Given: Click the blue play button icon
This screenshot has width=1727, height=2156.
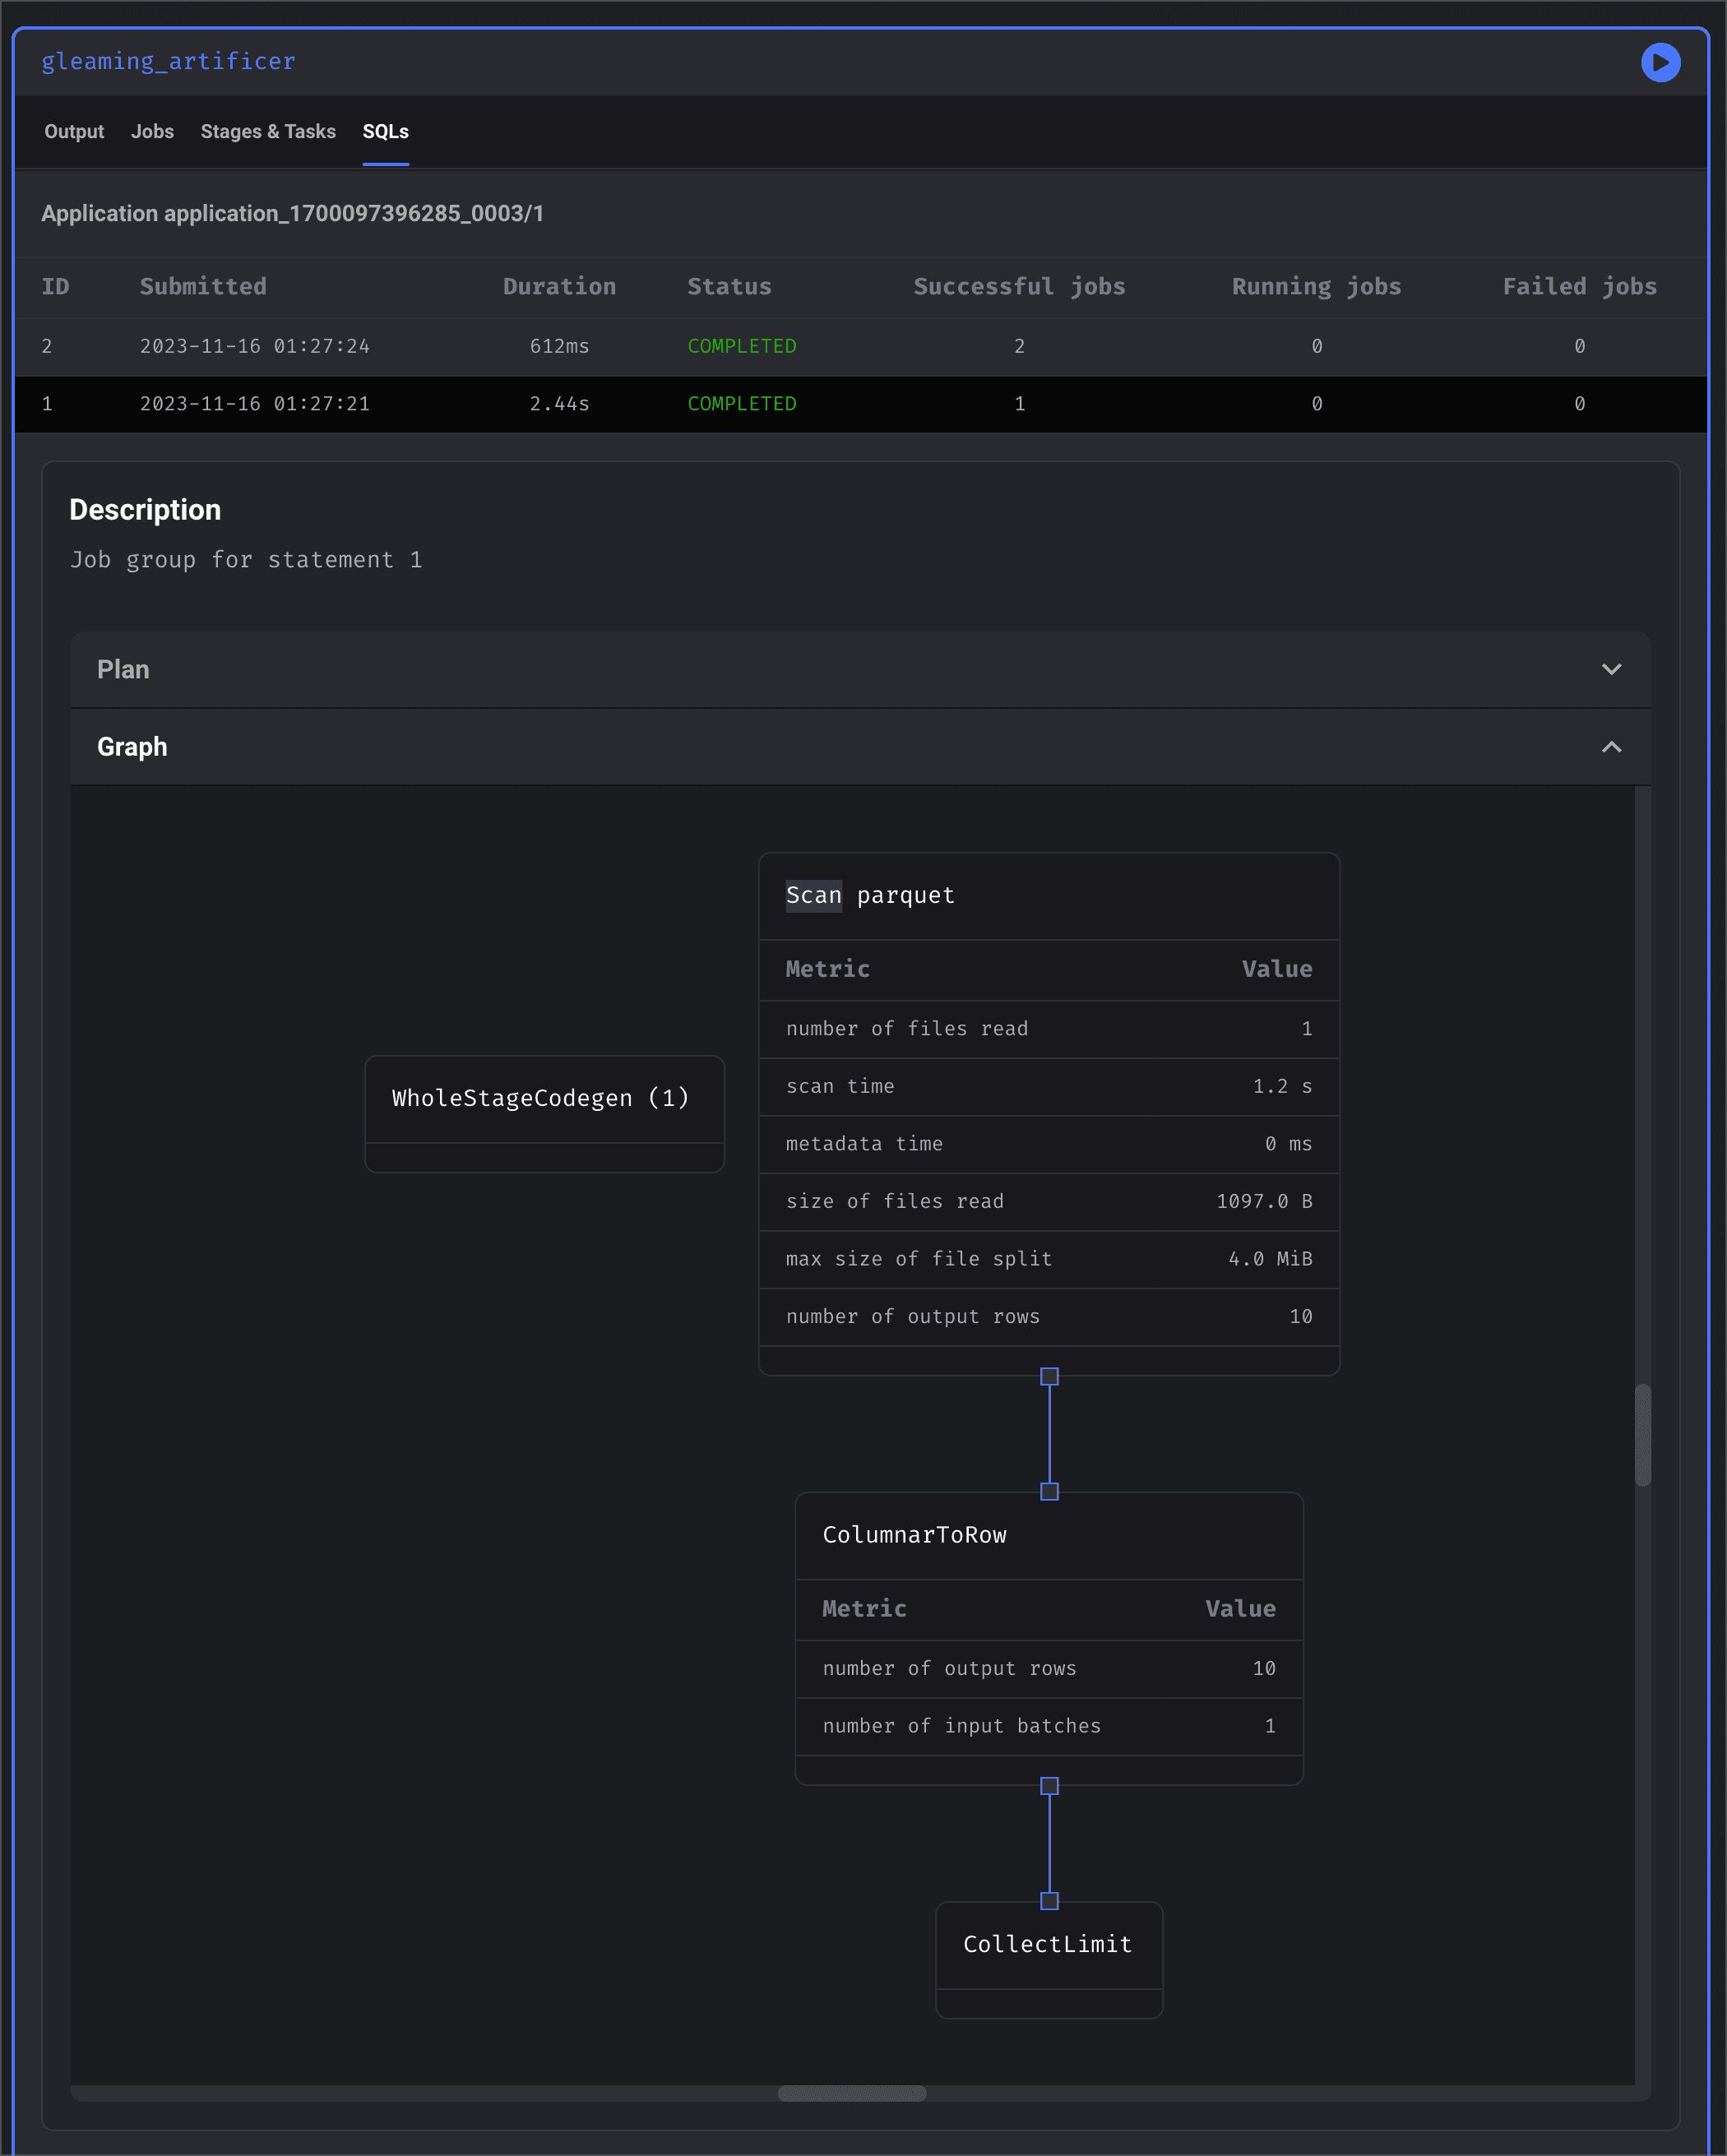Looking at the screenshot, I should pos(1660,63).
